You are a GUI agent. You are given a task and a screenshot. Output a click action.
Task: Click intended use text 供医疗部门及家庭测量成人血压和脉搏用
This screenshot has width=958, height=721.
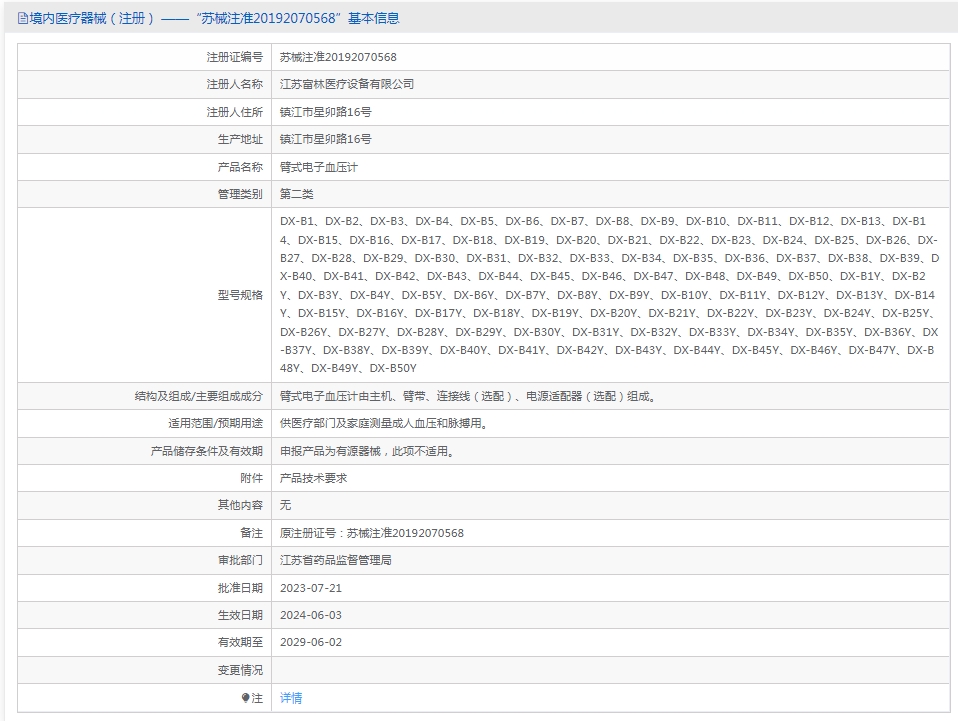tap(384, 423)
